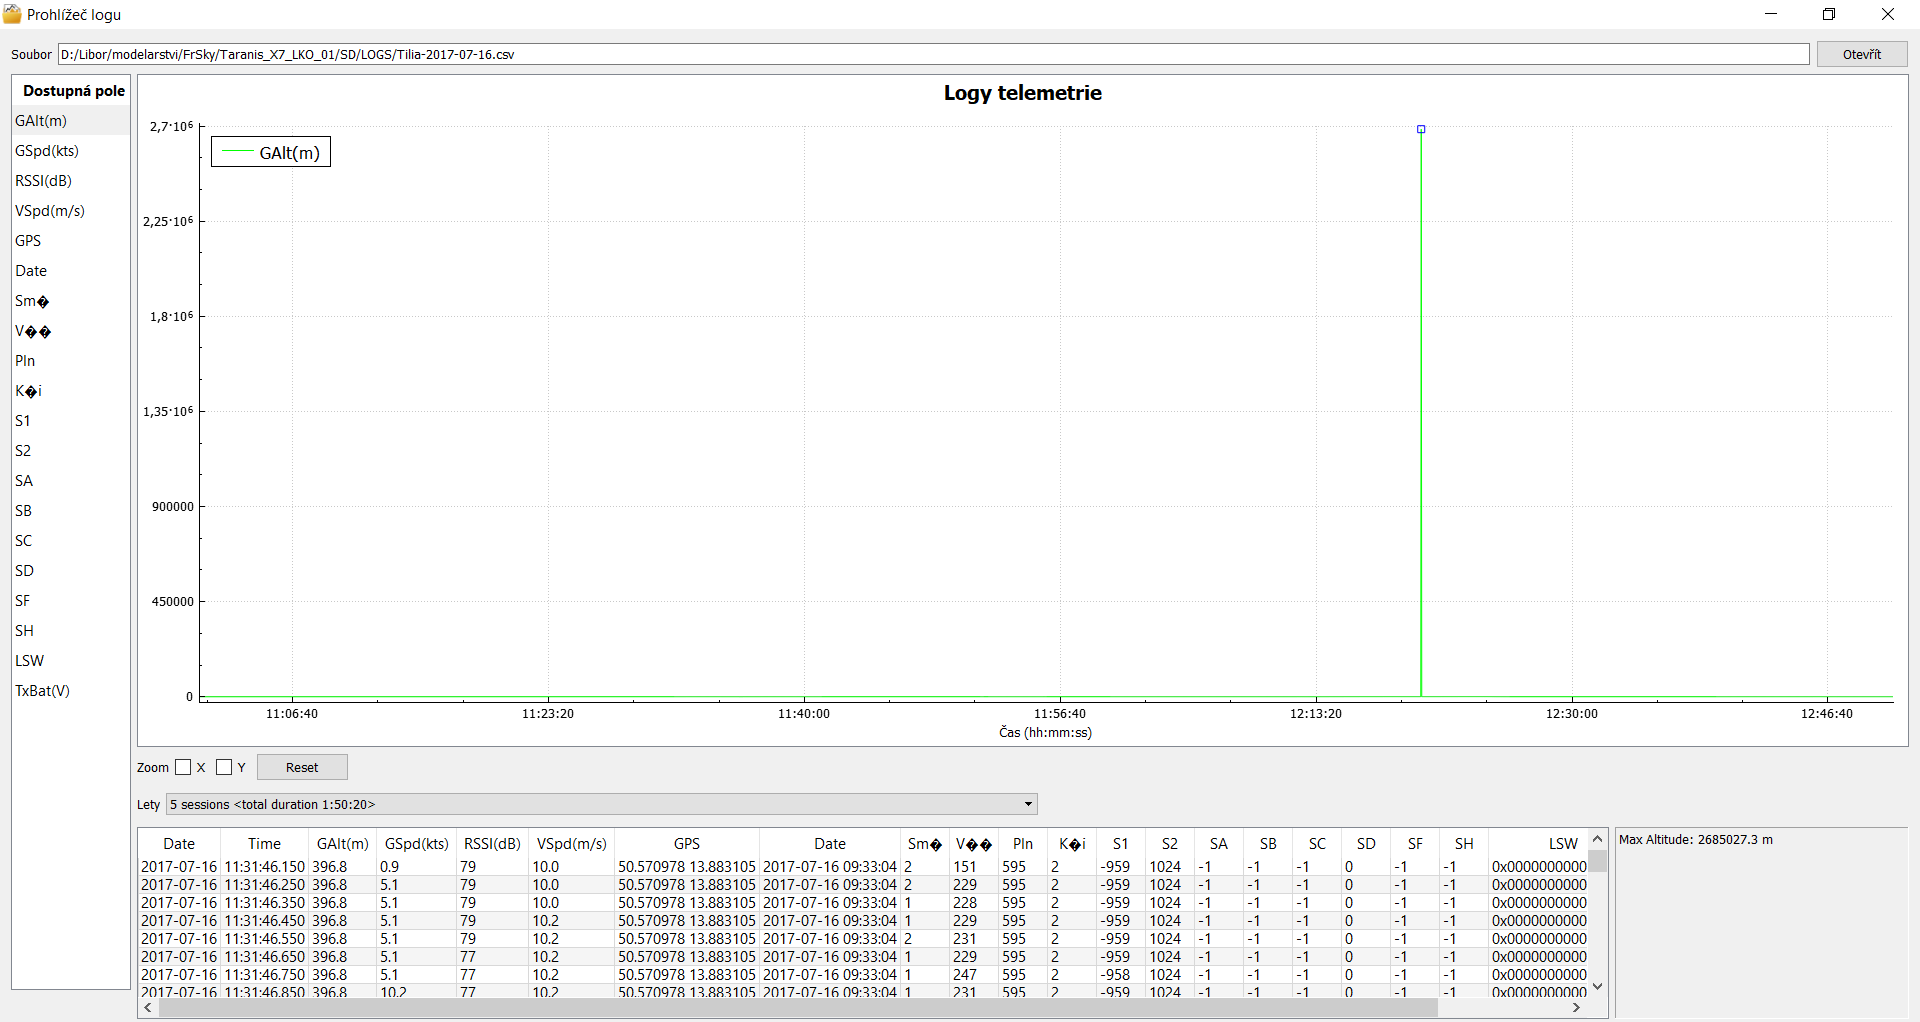Select the LSW field in the list
Viewport: 1920px width, 1022px height.
(x=71, y=660)
